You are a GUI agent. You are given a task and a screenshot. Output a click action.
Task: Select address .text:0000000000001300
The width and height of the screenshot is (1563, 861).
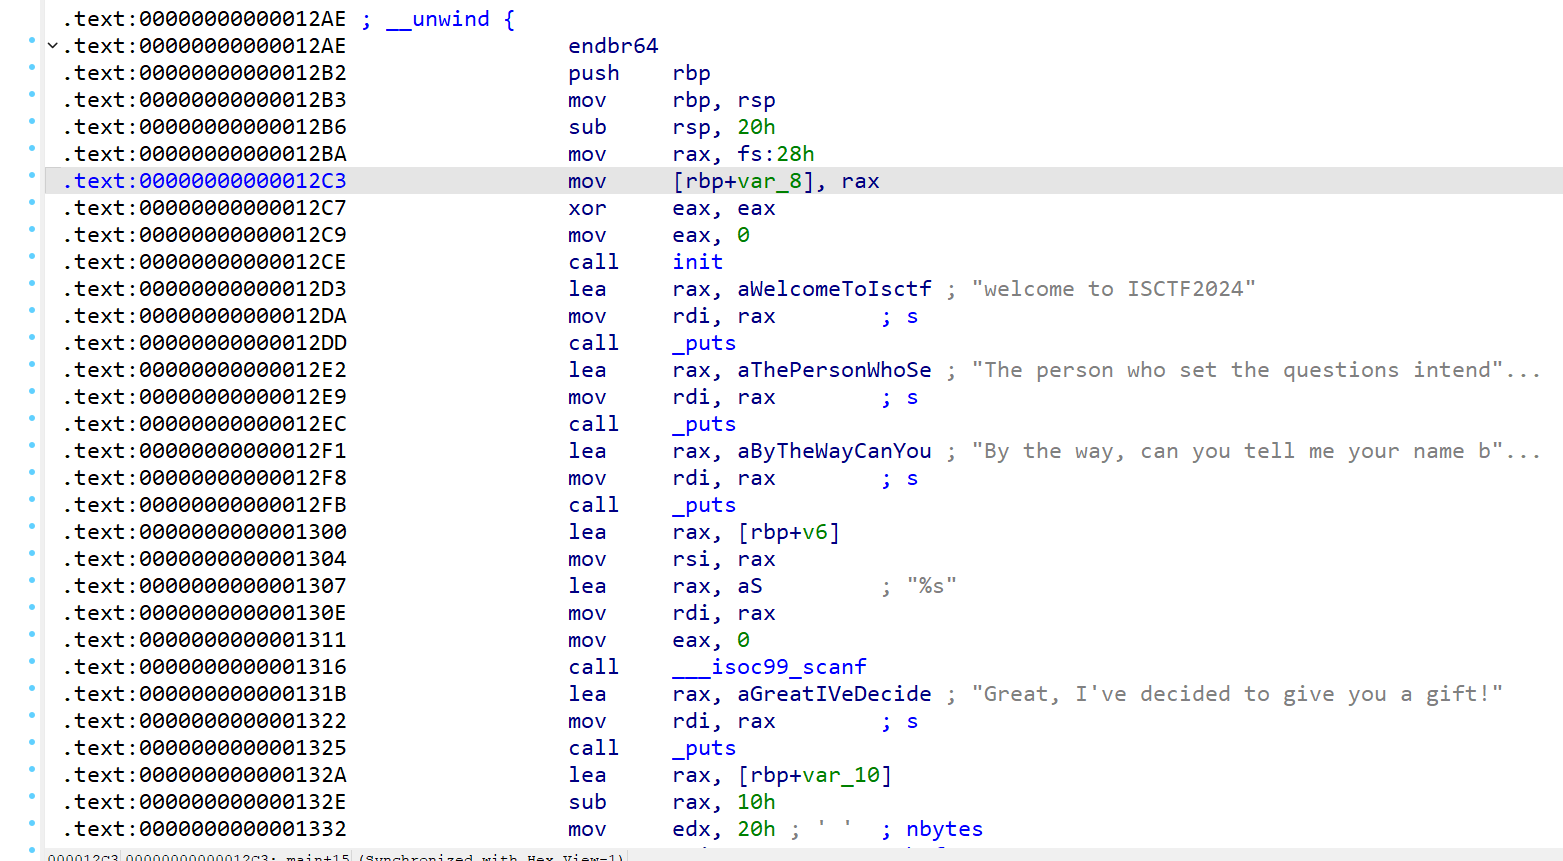pos(204,532)
